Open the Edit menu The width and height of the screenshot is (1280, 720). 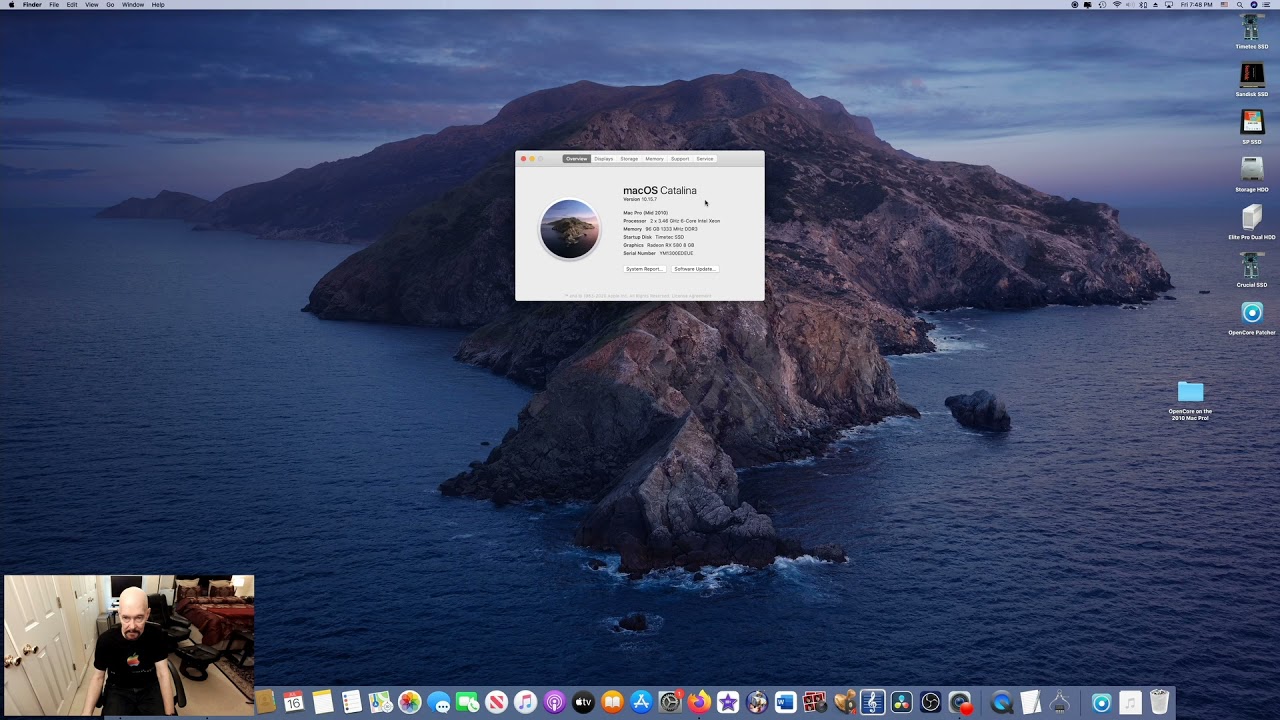[x=72, y=5]
